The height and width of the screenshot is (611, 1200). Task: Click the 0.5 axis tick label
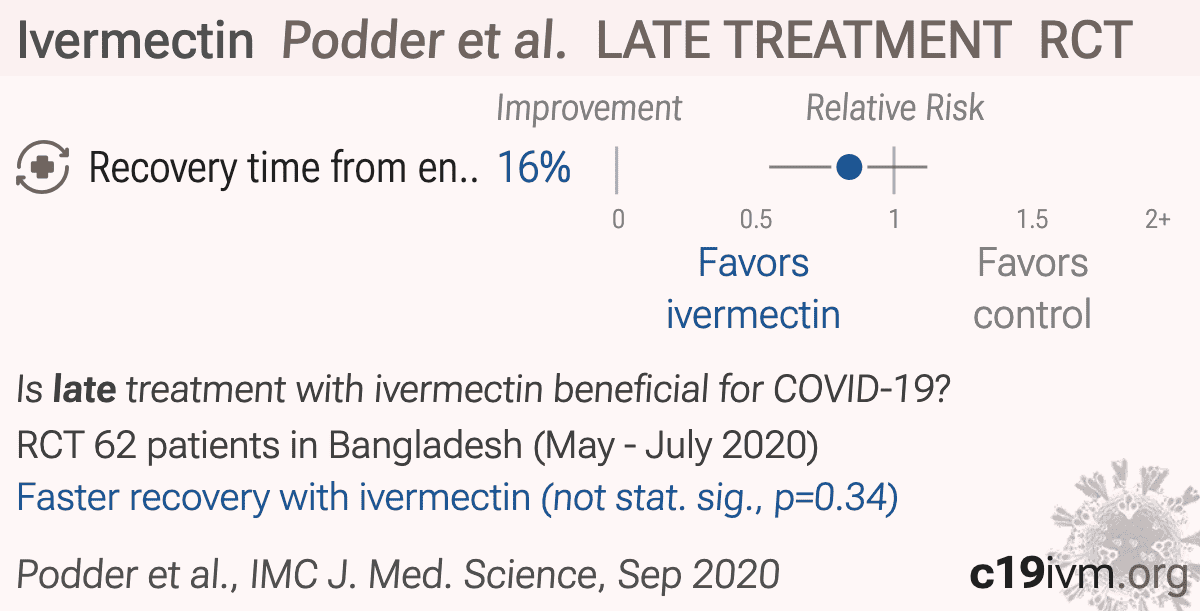click(756, 219)
